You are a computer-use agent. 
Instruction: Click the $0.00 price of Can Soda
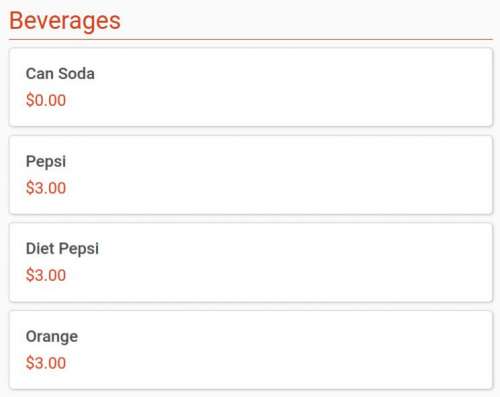[46, 100]
